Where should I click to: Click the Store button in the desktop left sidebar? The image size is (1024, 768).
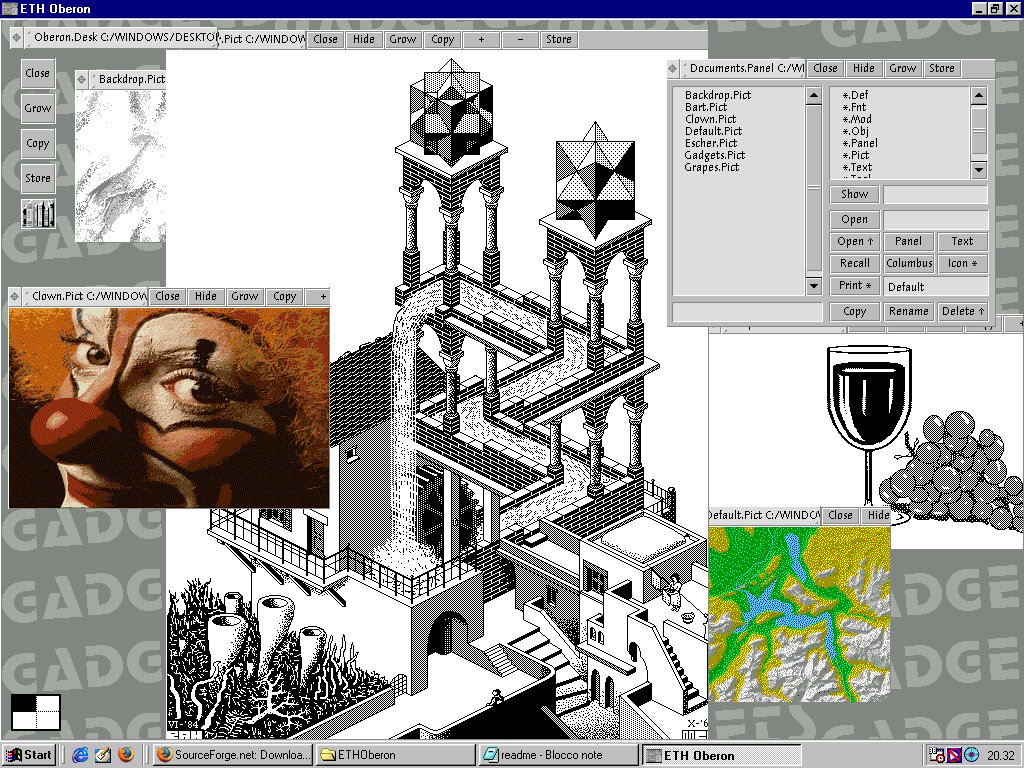coord(38,178)
